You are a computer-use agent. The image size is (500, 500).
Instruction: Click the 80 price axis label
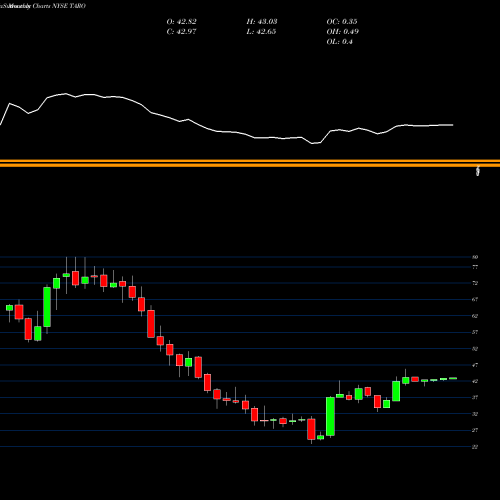click(x=475, y=257)
